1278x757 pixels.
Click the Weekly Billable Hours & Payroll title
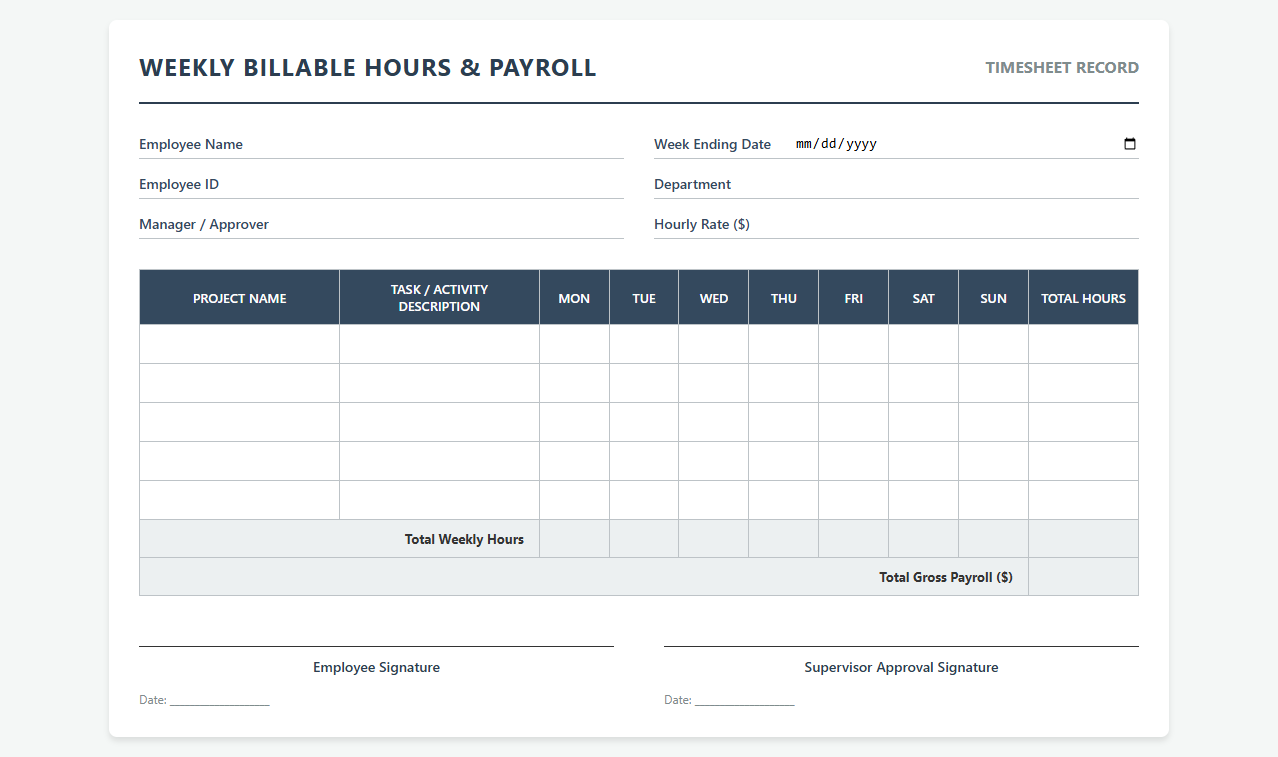pos(368,68)
